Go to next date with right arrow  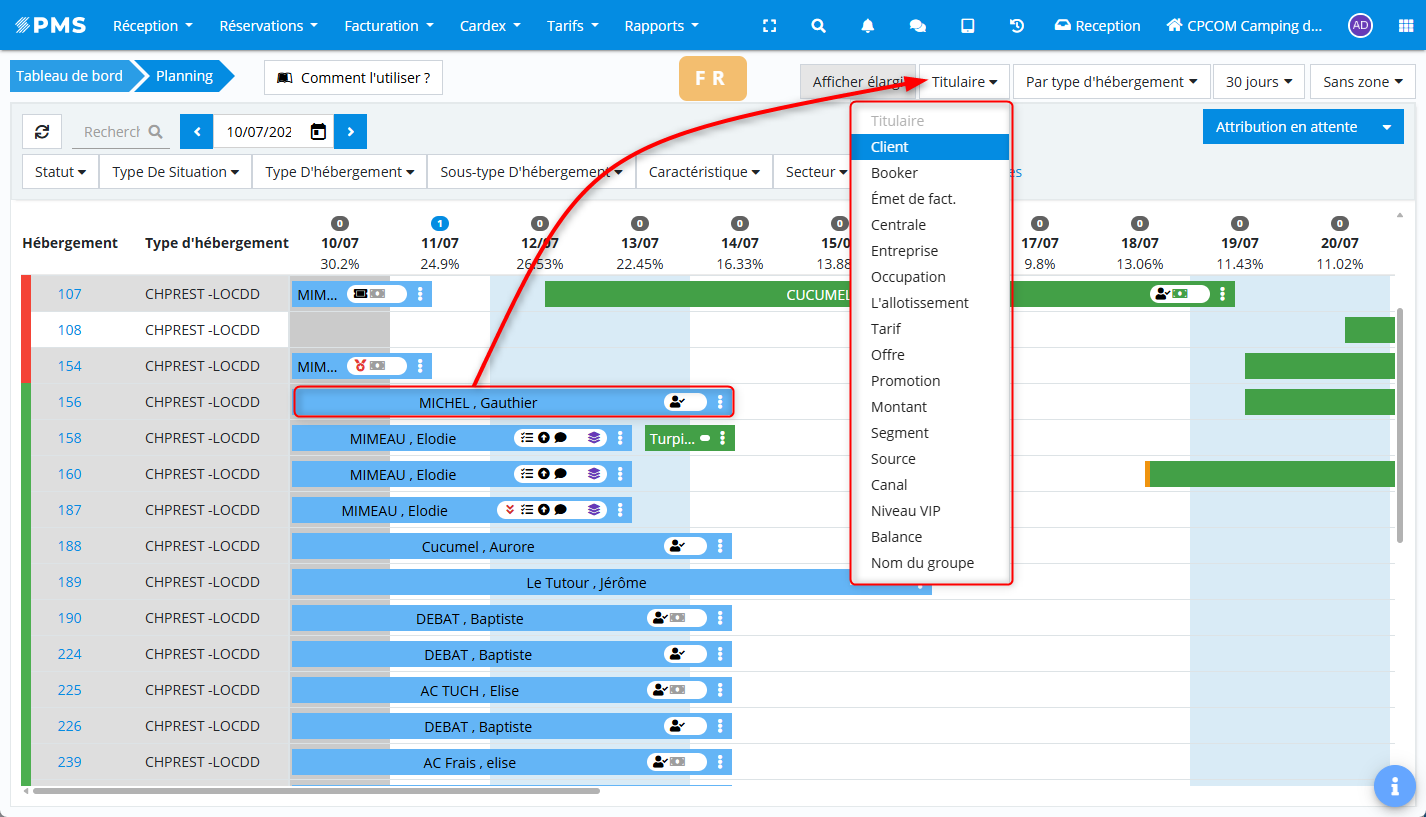[350, 131]
